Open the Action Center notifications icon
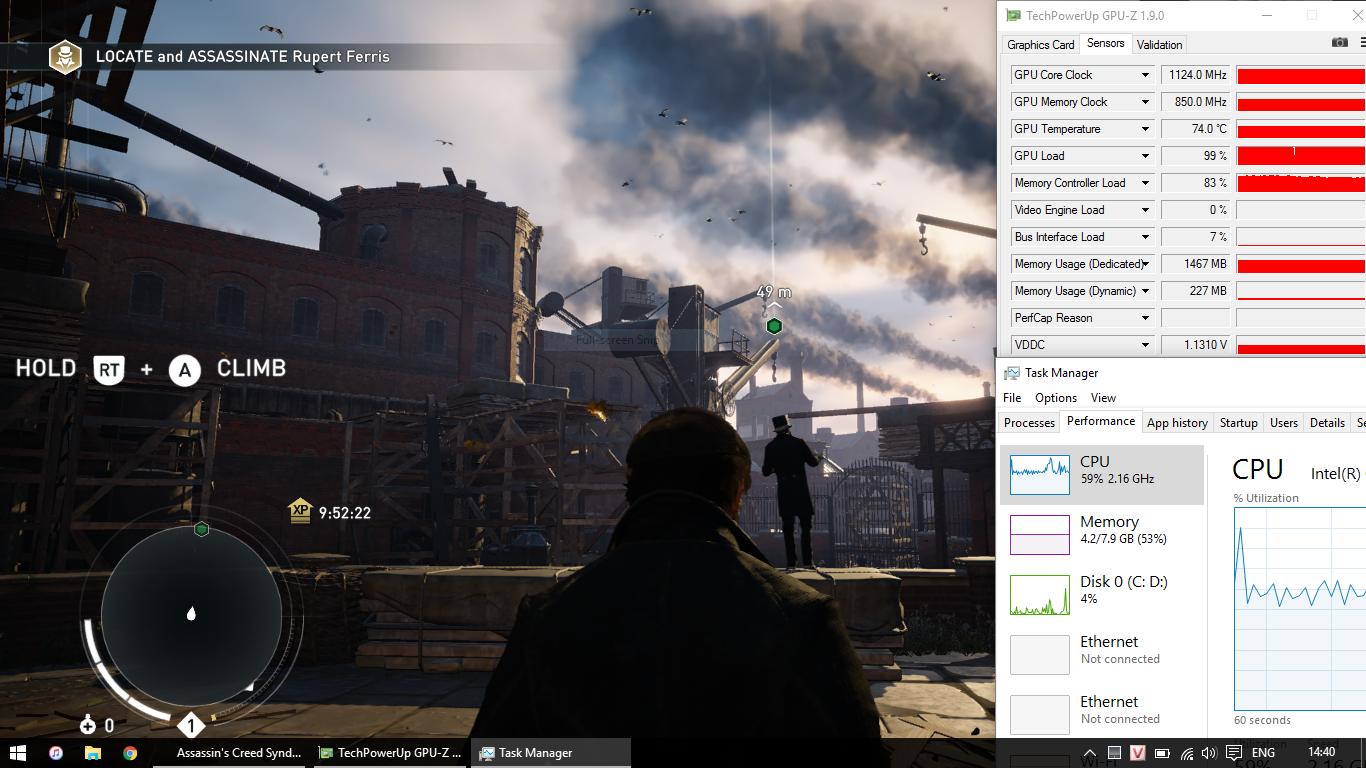The width and height of the screenshot is (1366, 768). pos(1234,753)
